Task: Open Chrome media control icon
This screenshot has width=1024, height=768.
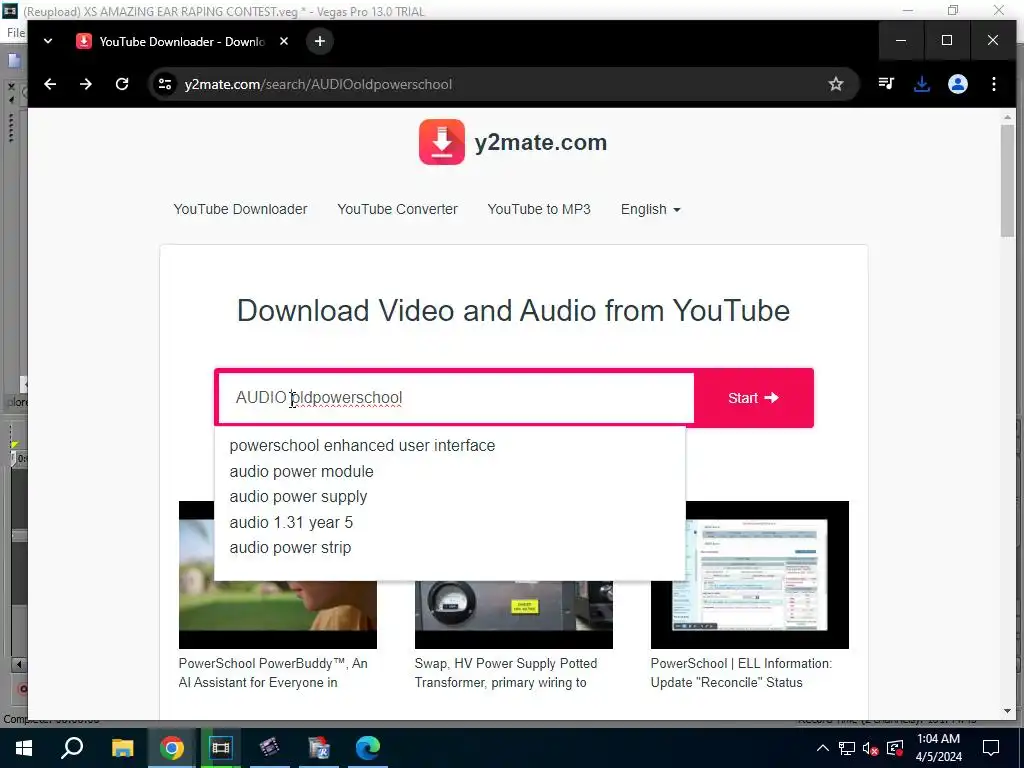Action: tap(886, 84)
